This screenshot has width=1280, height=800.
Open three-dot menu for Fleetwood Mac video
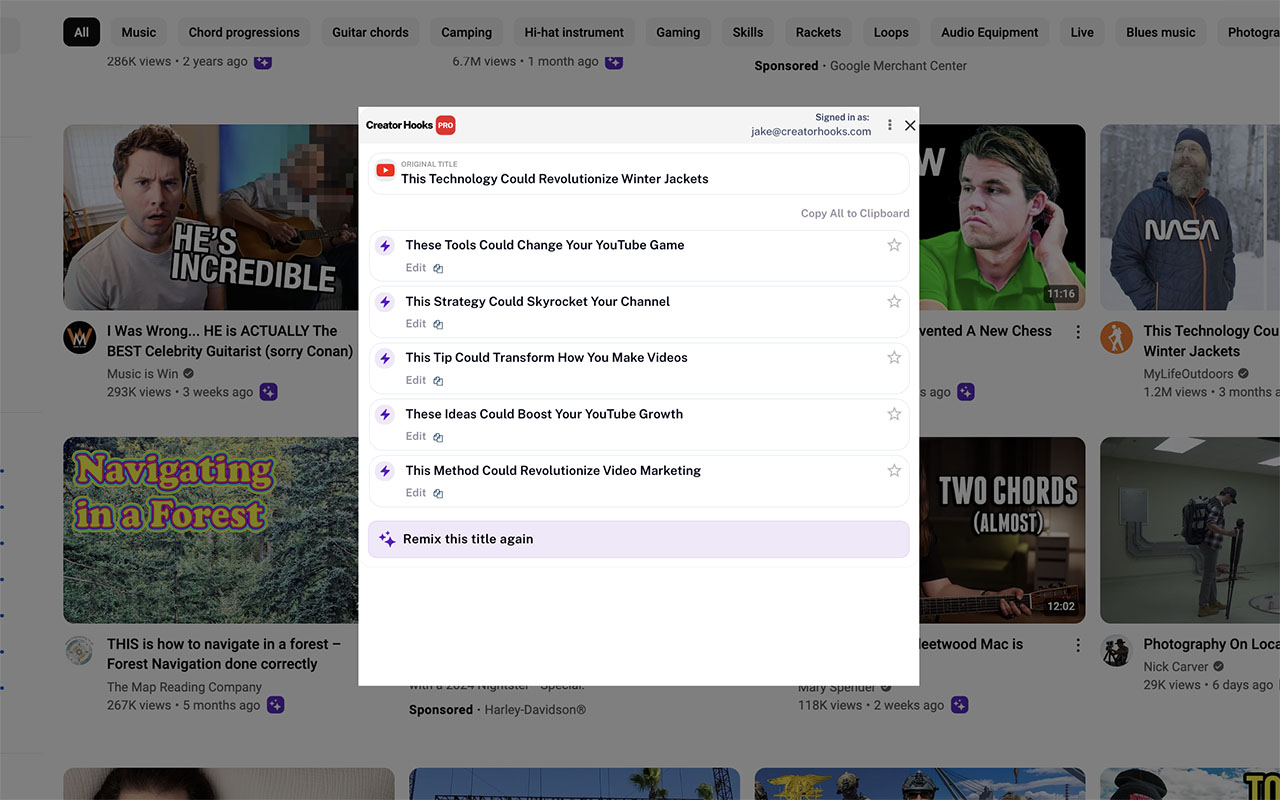1078,645
